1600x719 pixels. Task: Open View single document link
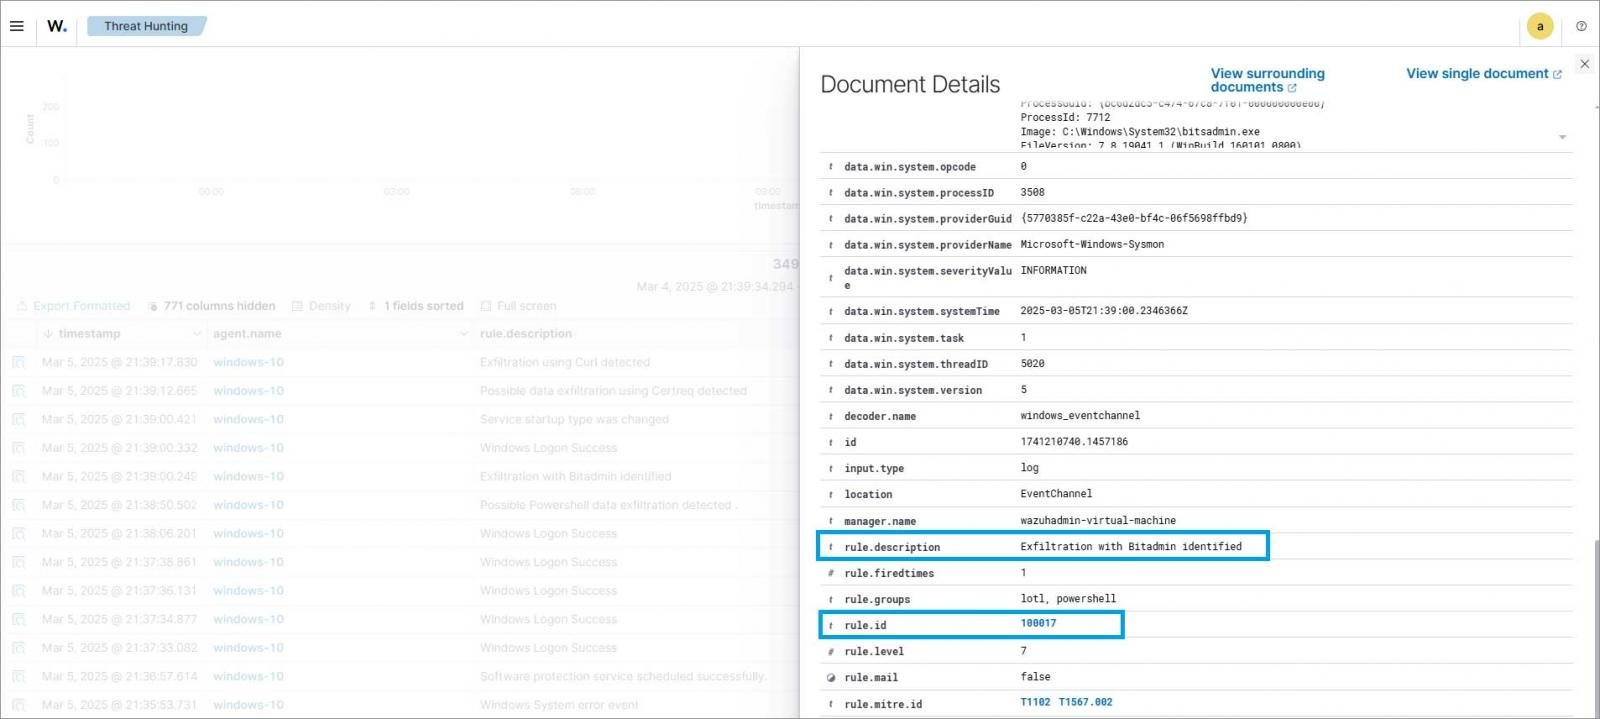pos(1483,74)
